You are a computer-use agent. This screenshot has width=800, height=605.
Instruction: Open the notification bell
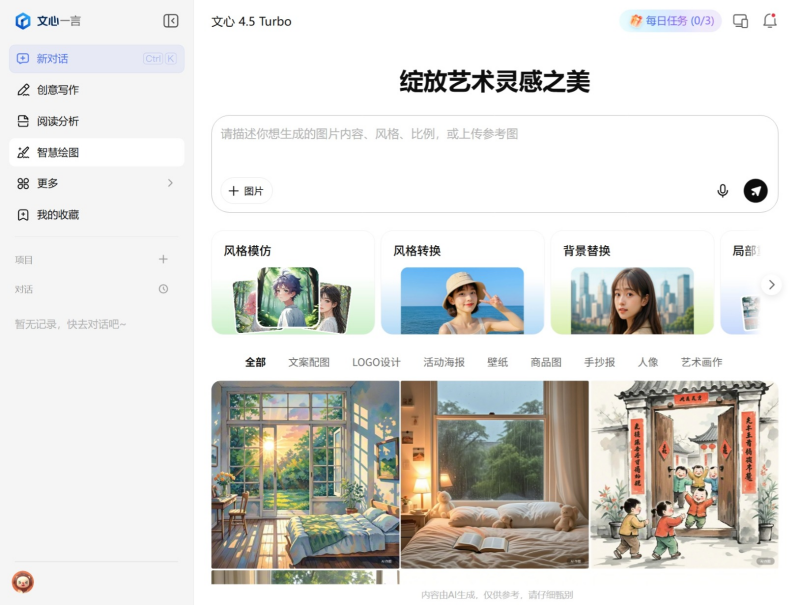pyautogui.click(x=769, y=21)
